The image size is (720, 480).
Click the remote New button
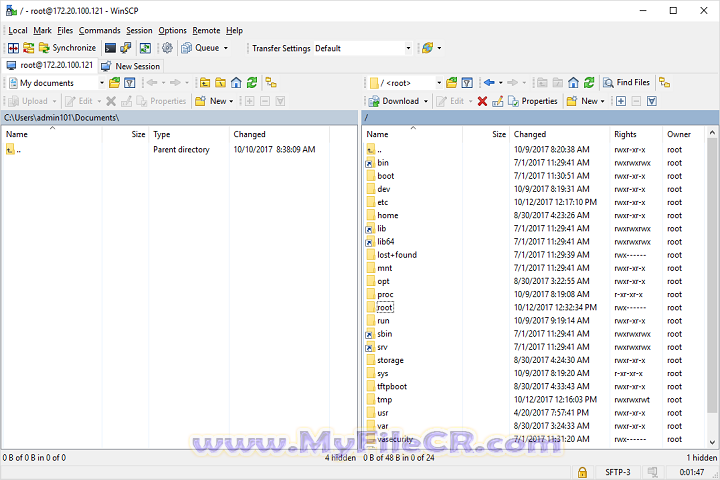click(x=582, y=101)
